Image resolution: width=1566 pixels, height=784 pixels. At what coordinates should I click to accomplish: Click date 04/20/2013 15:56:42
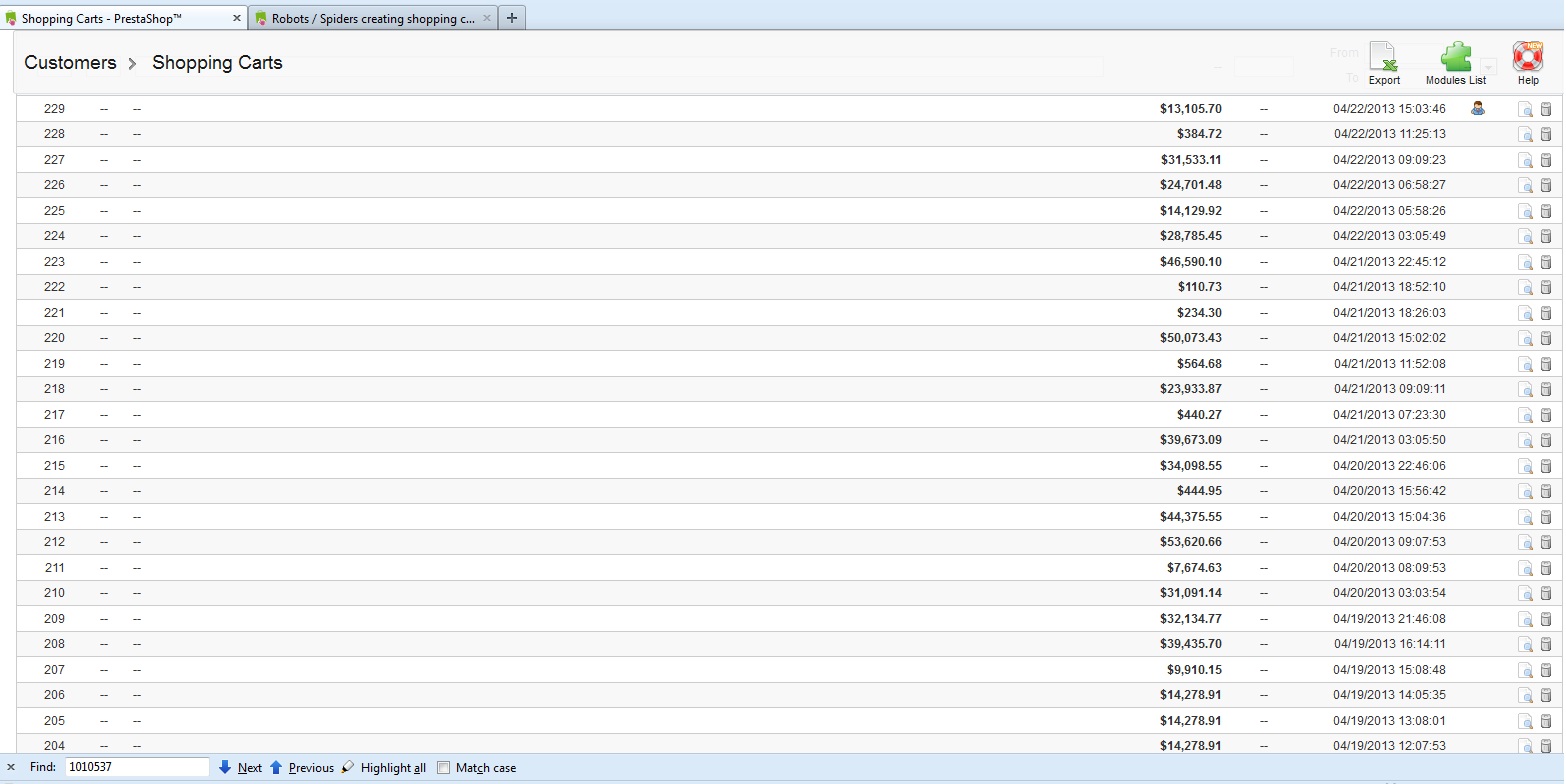coord(1389,490)
